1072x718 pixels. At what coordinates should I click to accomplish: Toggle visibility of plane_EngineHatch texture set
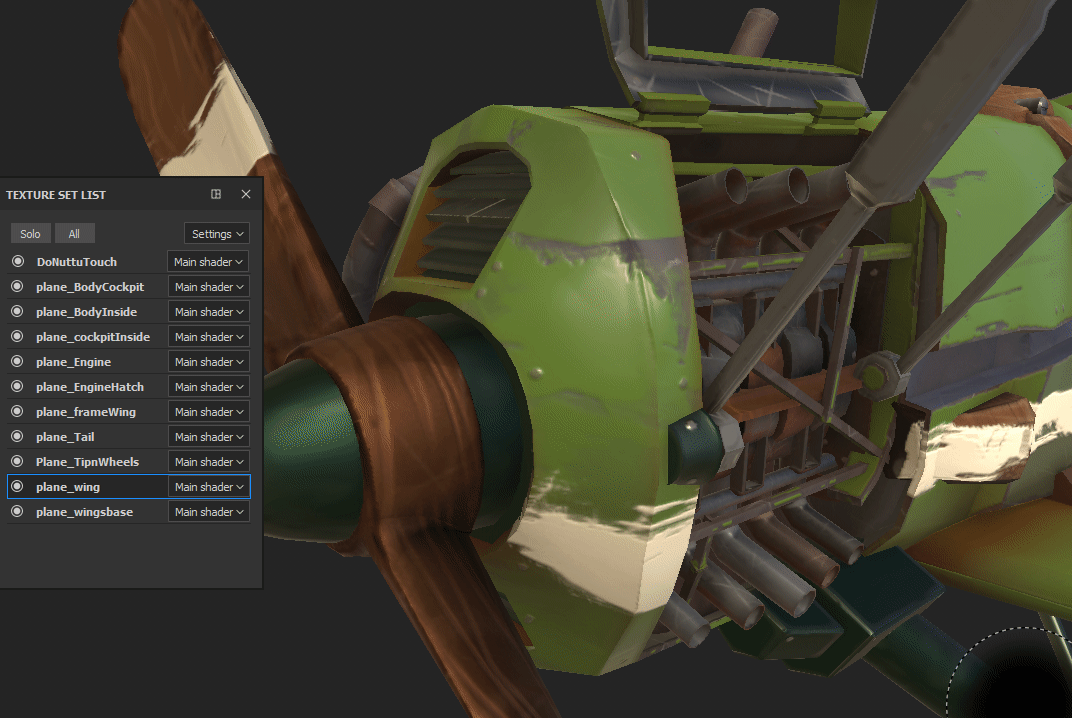coord(18,386)
